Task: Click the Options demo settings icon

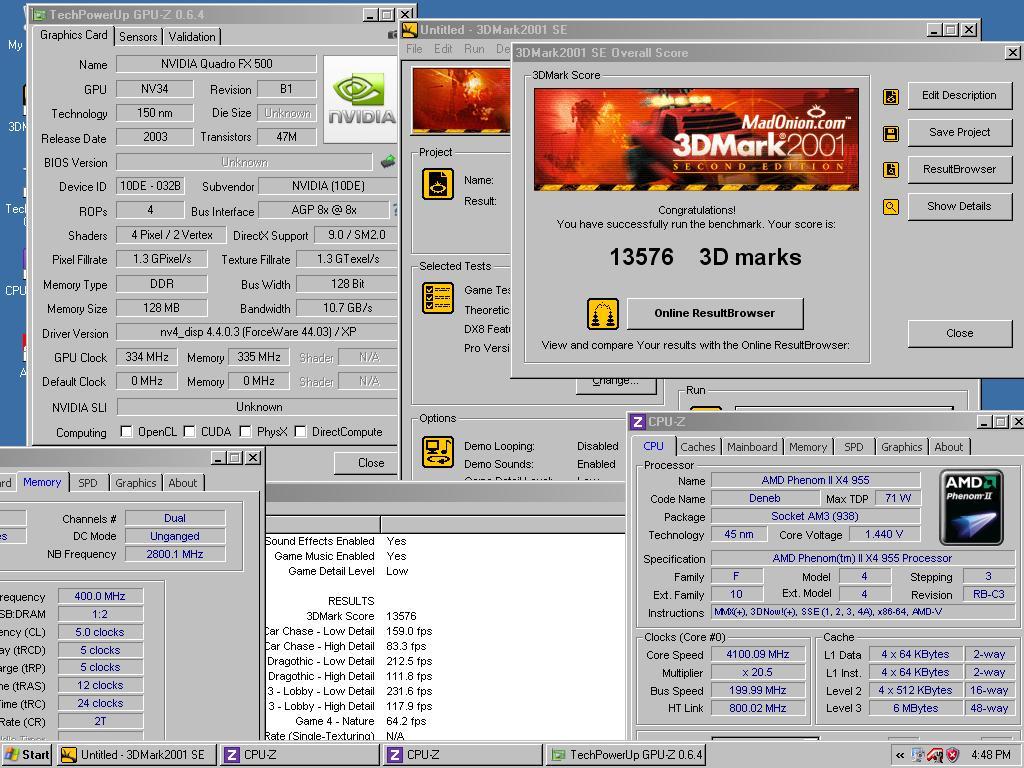Action: [438, 451]
